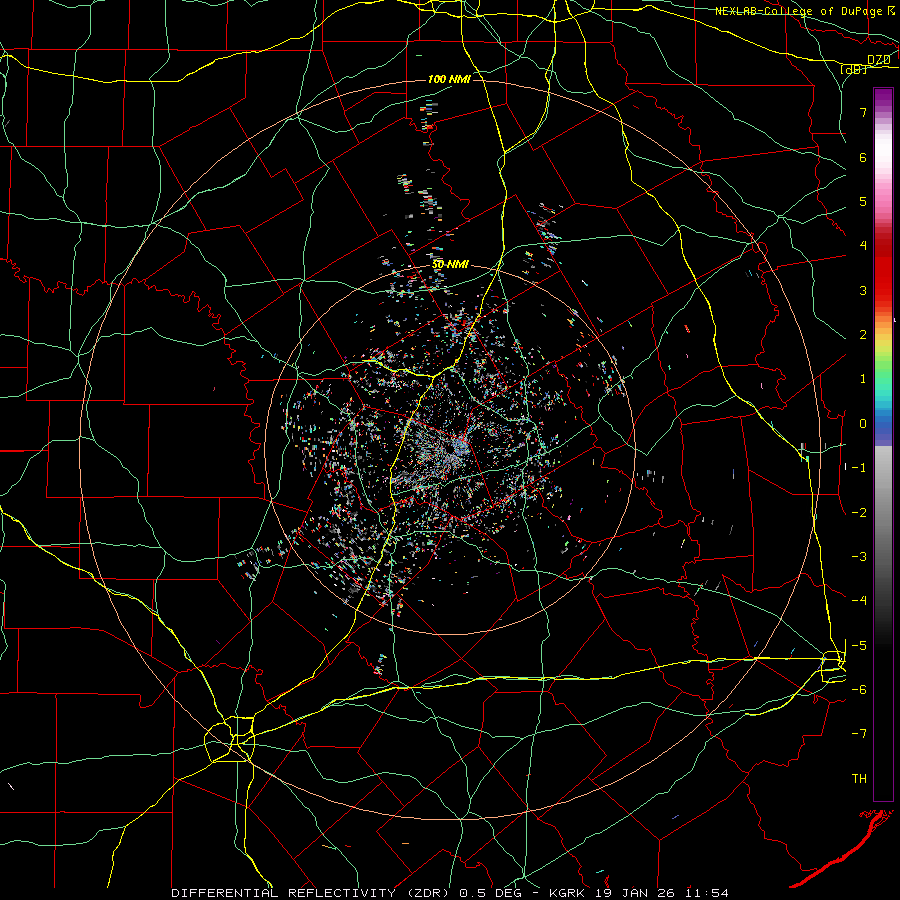Click the 4 value on the scale
Screen dimensions: 900x900
pyautogui.click(x=863, y=246)
